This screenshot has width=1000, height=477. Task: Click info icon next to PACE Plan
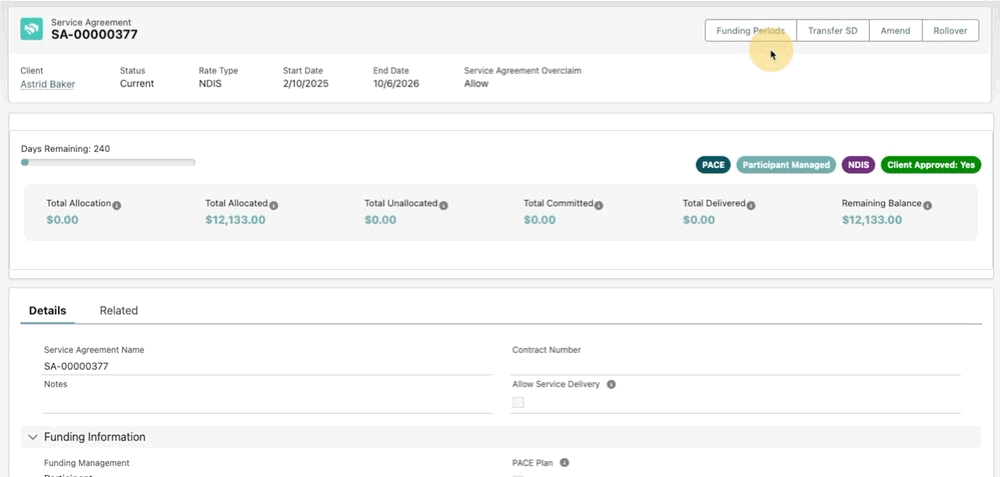coord(564,463)
